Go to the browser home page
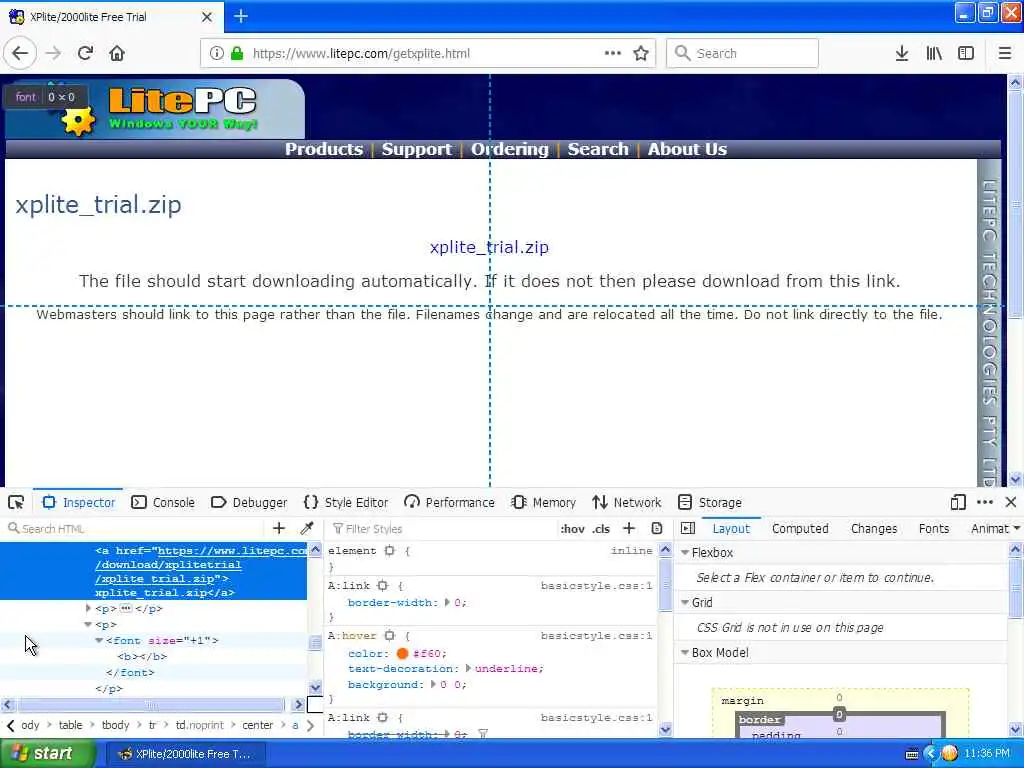1024x768 pixels. [117, 53]
